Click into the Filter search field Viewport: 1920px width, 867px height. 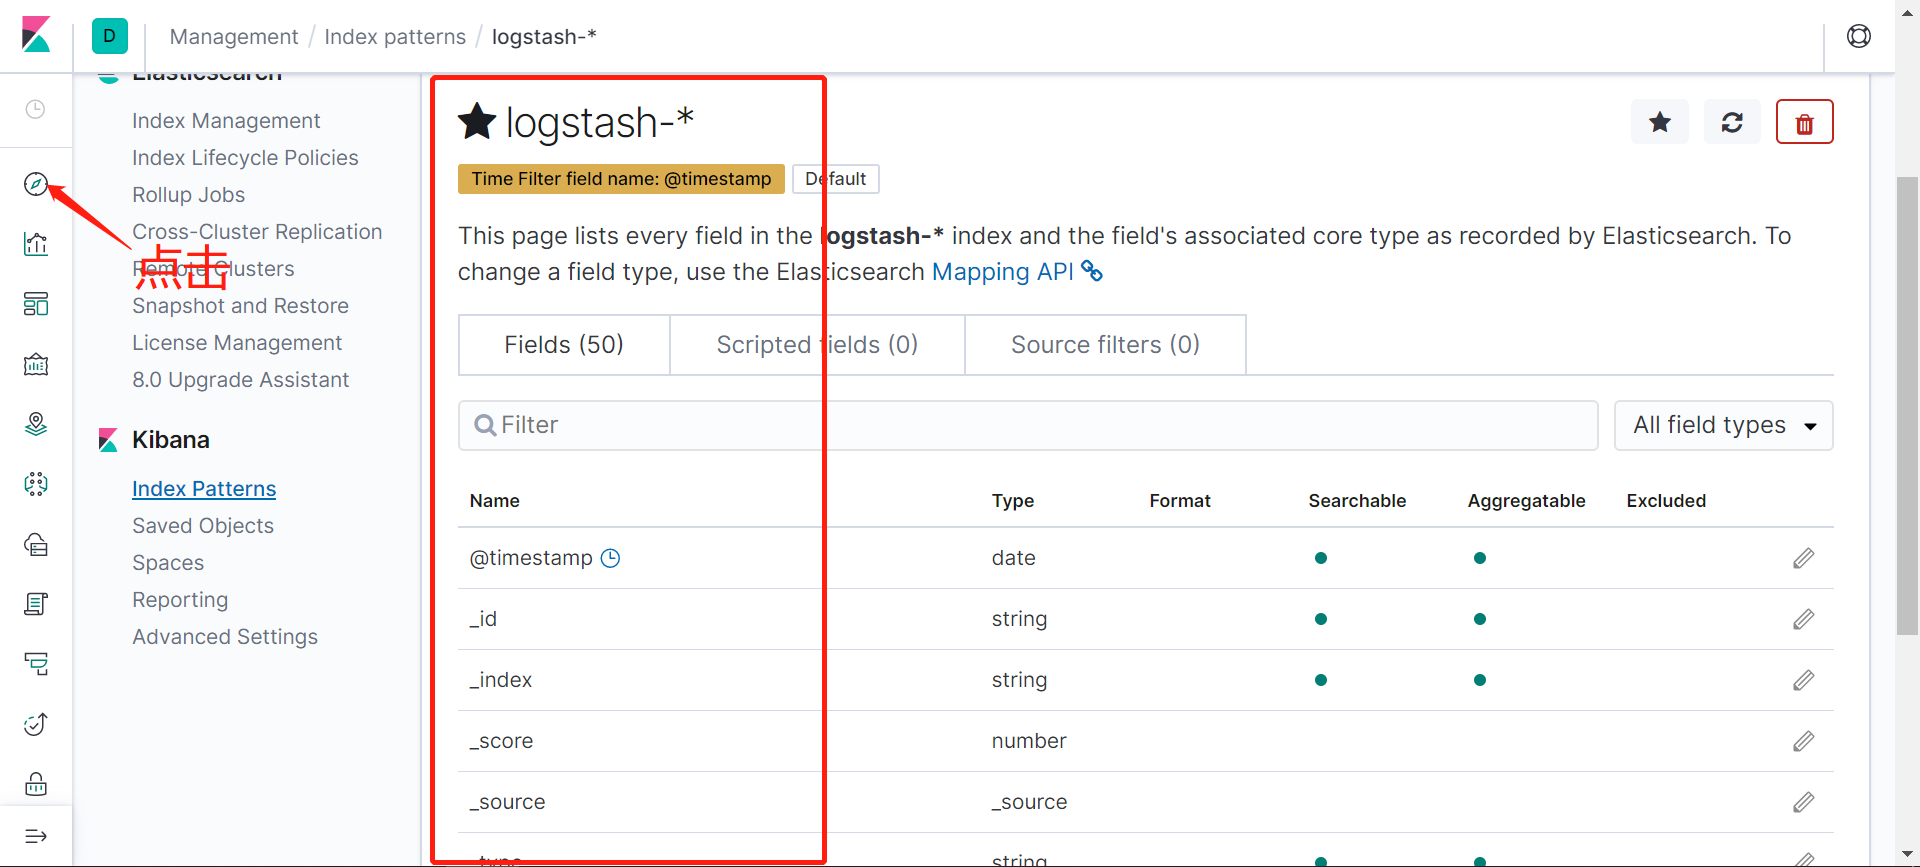1028,426
